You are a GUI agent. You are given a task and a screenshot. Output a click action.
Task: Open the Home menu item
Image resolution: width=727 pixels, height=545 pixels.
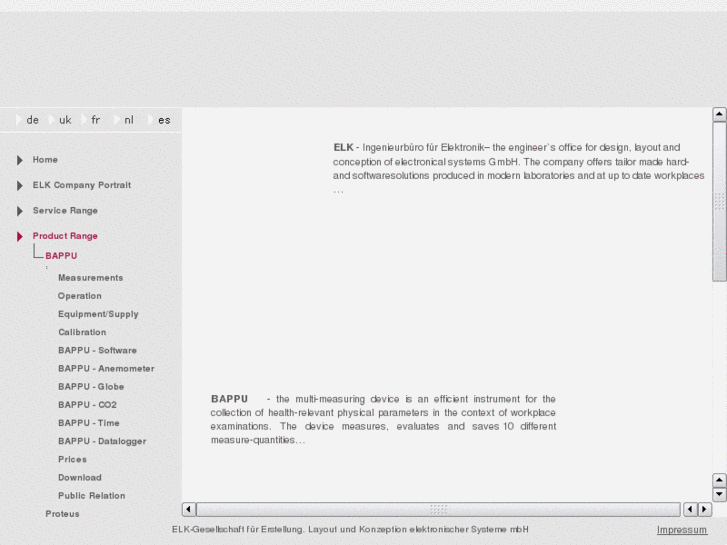45,160
